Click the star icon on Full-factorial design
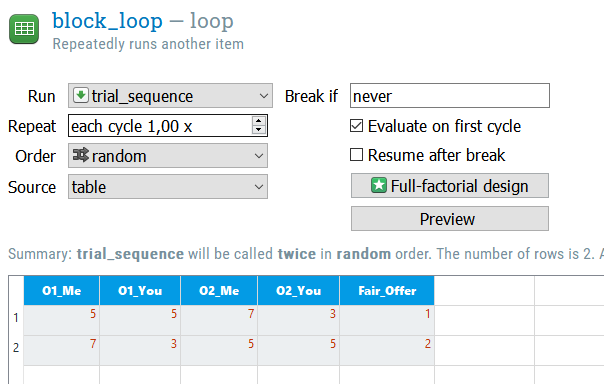Screen dimensions: 604x384 (379, 185)
